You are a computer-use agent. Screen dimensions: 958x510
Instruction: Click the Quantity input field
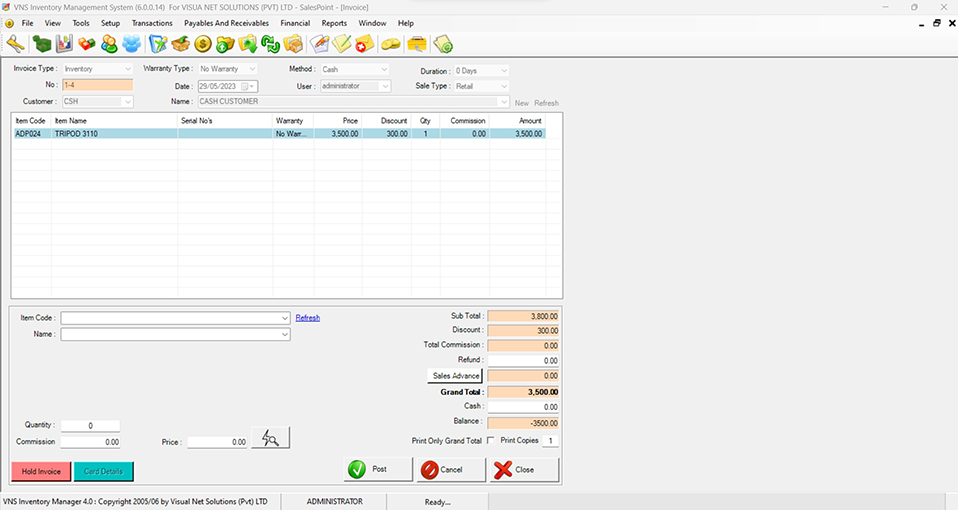tap(90, 426)
